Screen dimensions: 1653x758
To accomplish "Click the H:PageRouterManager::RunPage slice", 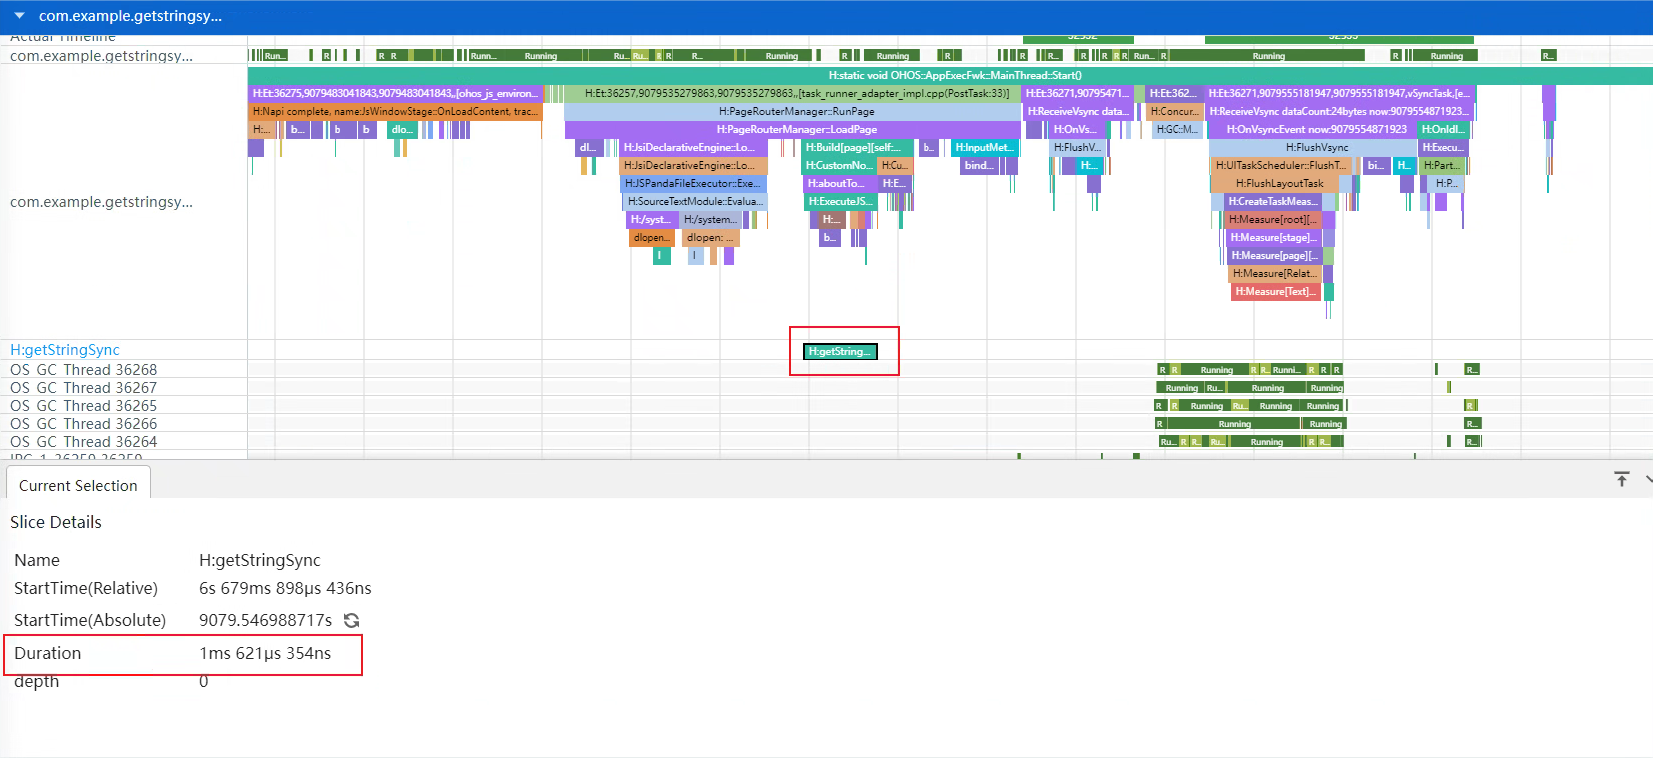I will tap(795, 112).
